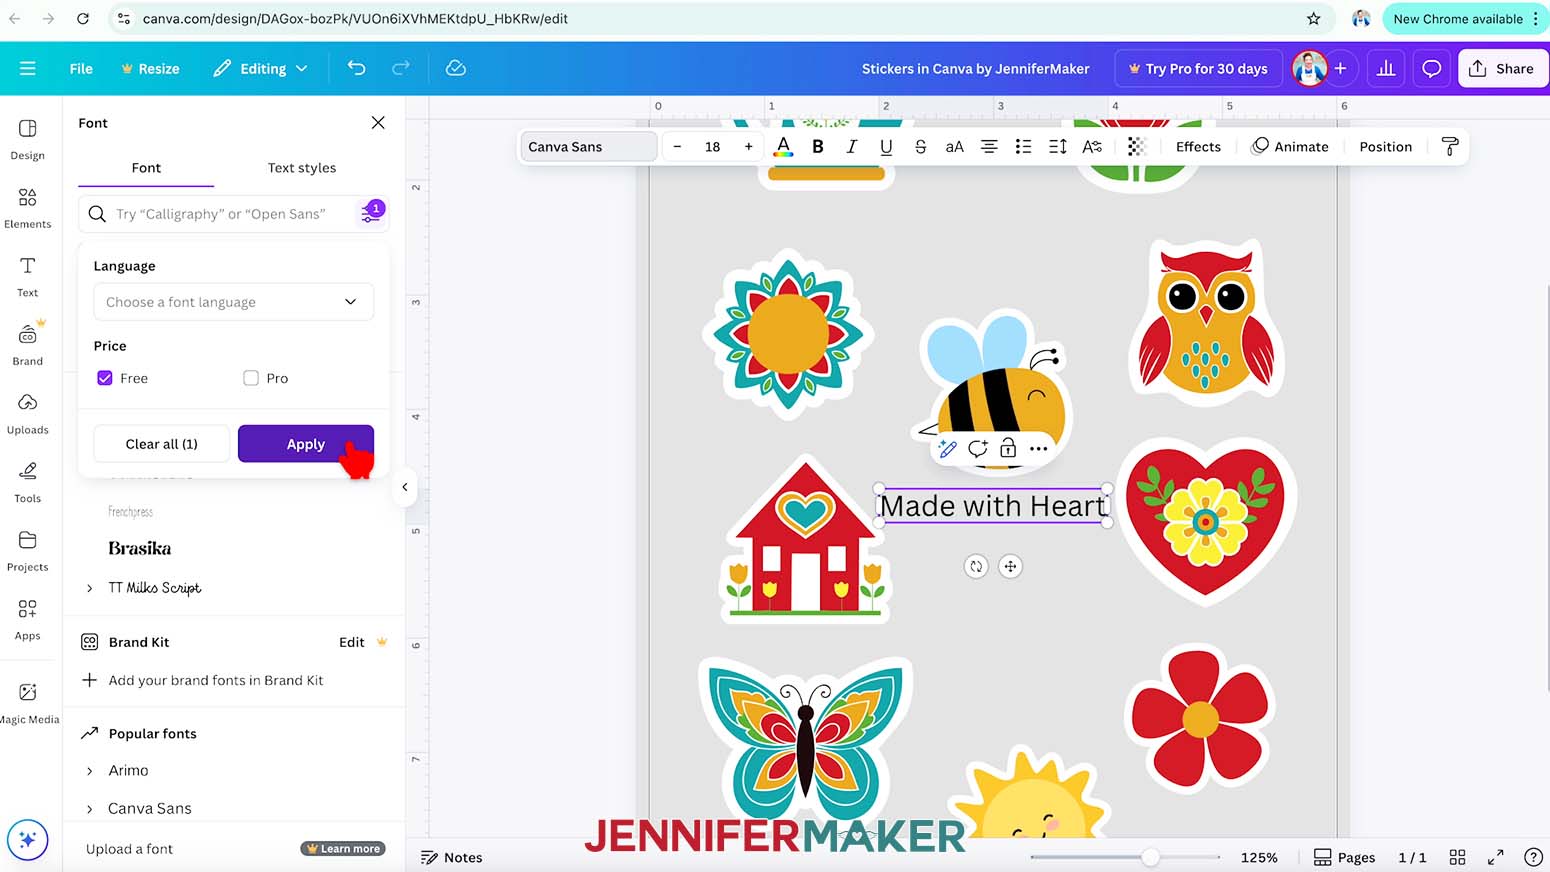This screenshot has width=1550, height=872.
Task: Click the Animate button
Action: [1290, 147]
